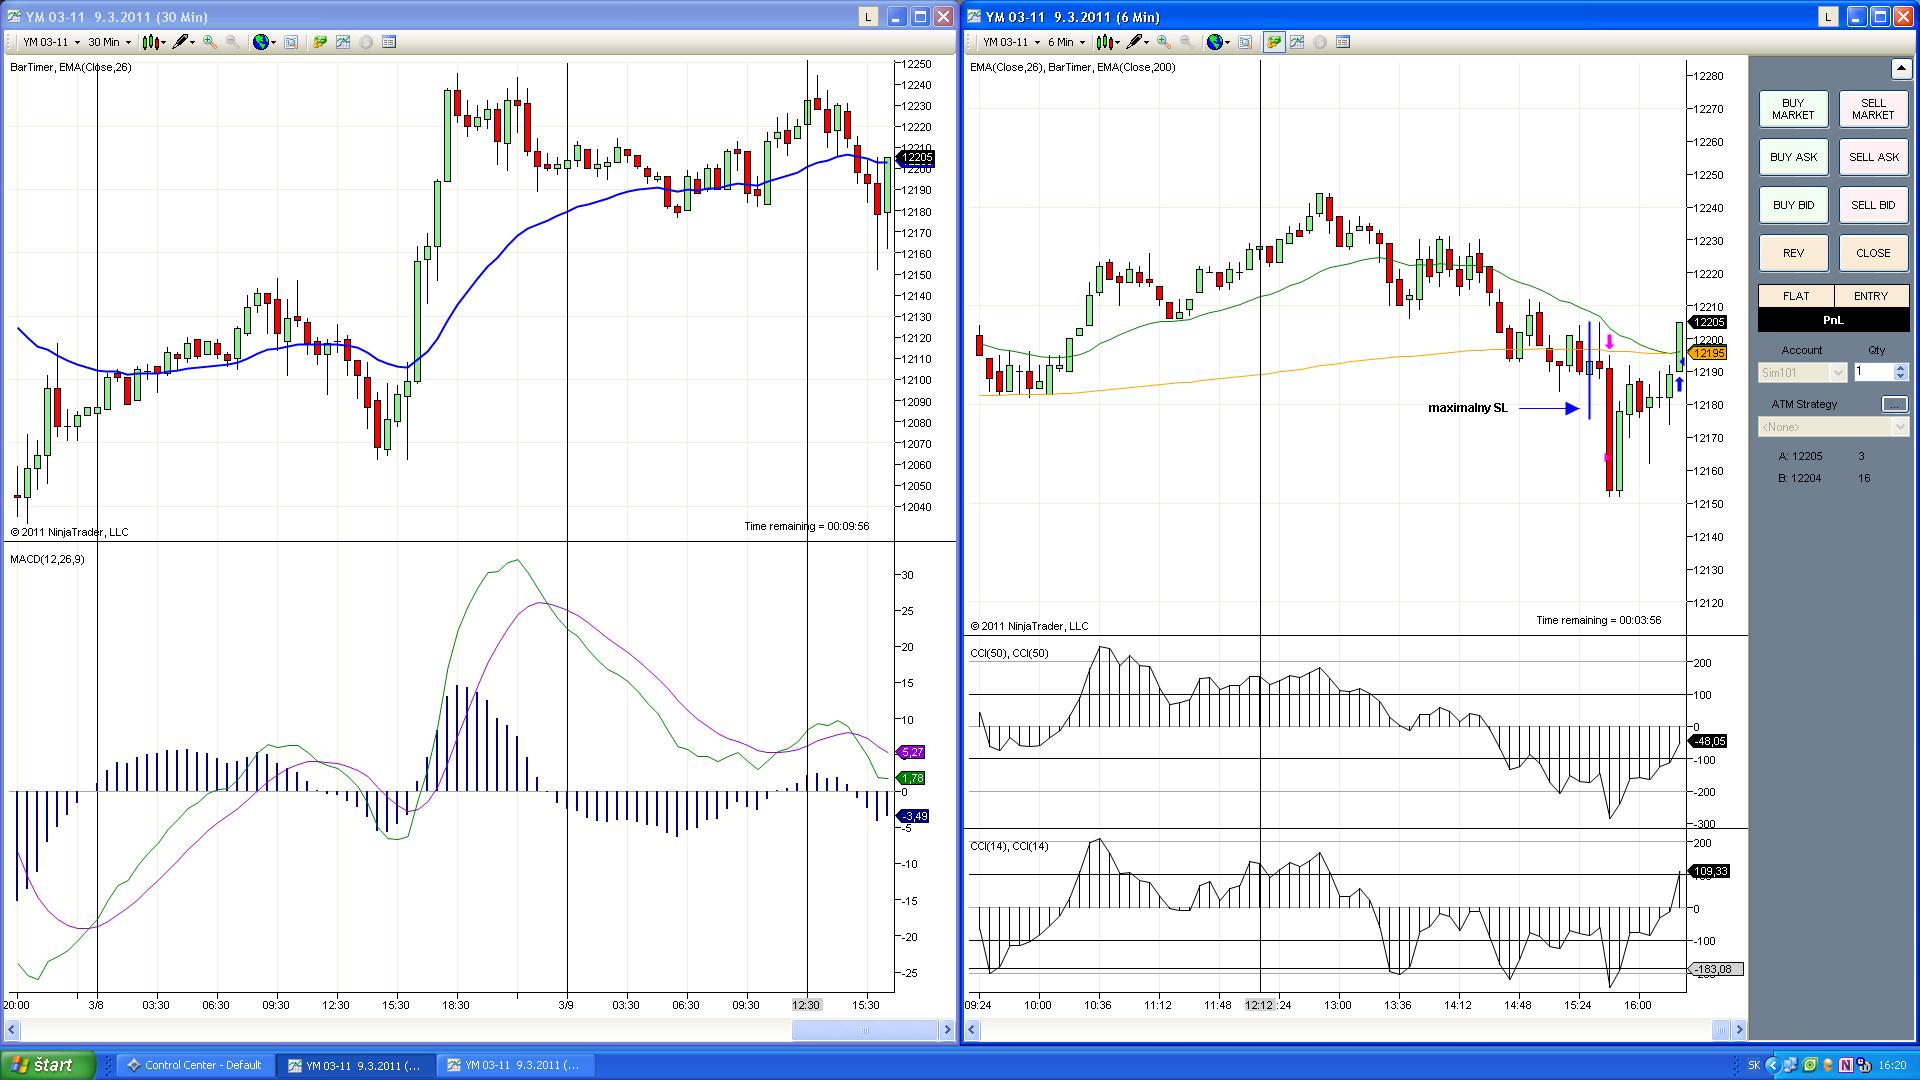Open chart style candlestick icon on 6 Min chart

(1104, 42)
